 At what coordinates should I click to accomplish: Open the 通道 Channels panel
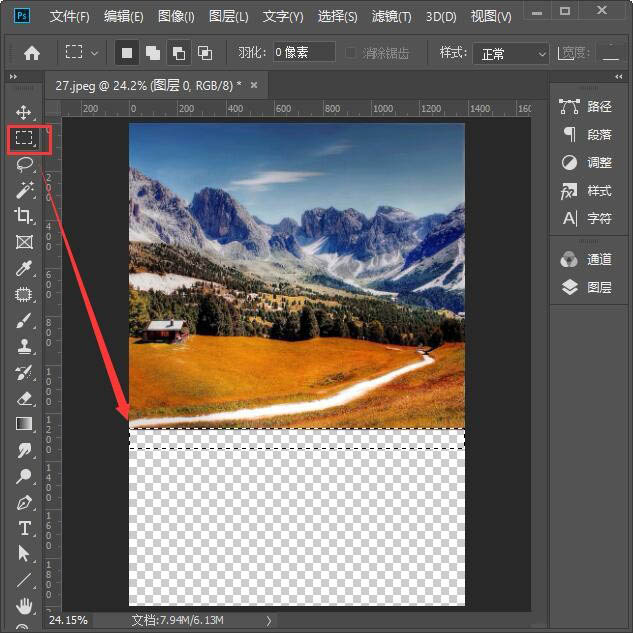pyautogui.click(x=586, y=259)
